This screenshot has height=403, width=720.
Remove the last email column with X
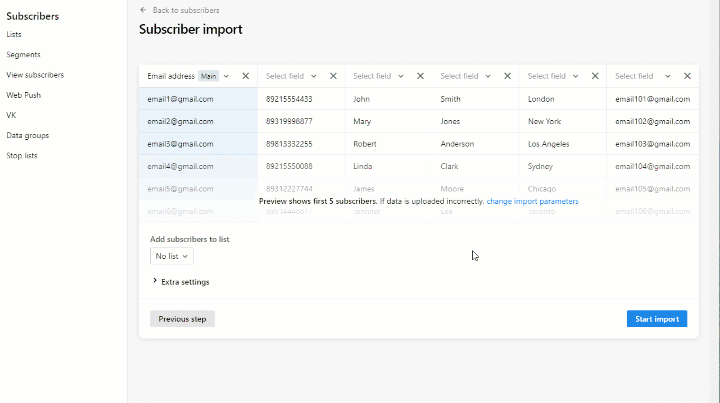(687, 76)
